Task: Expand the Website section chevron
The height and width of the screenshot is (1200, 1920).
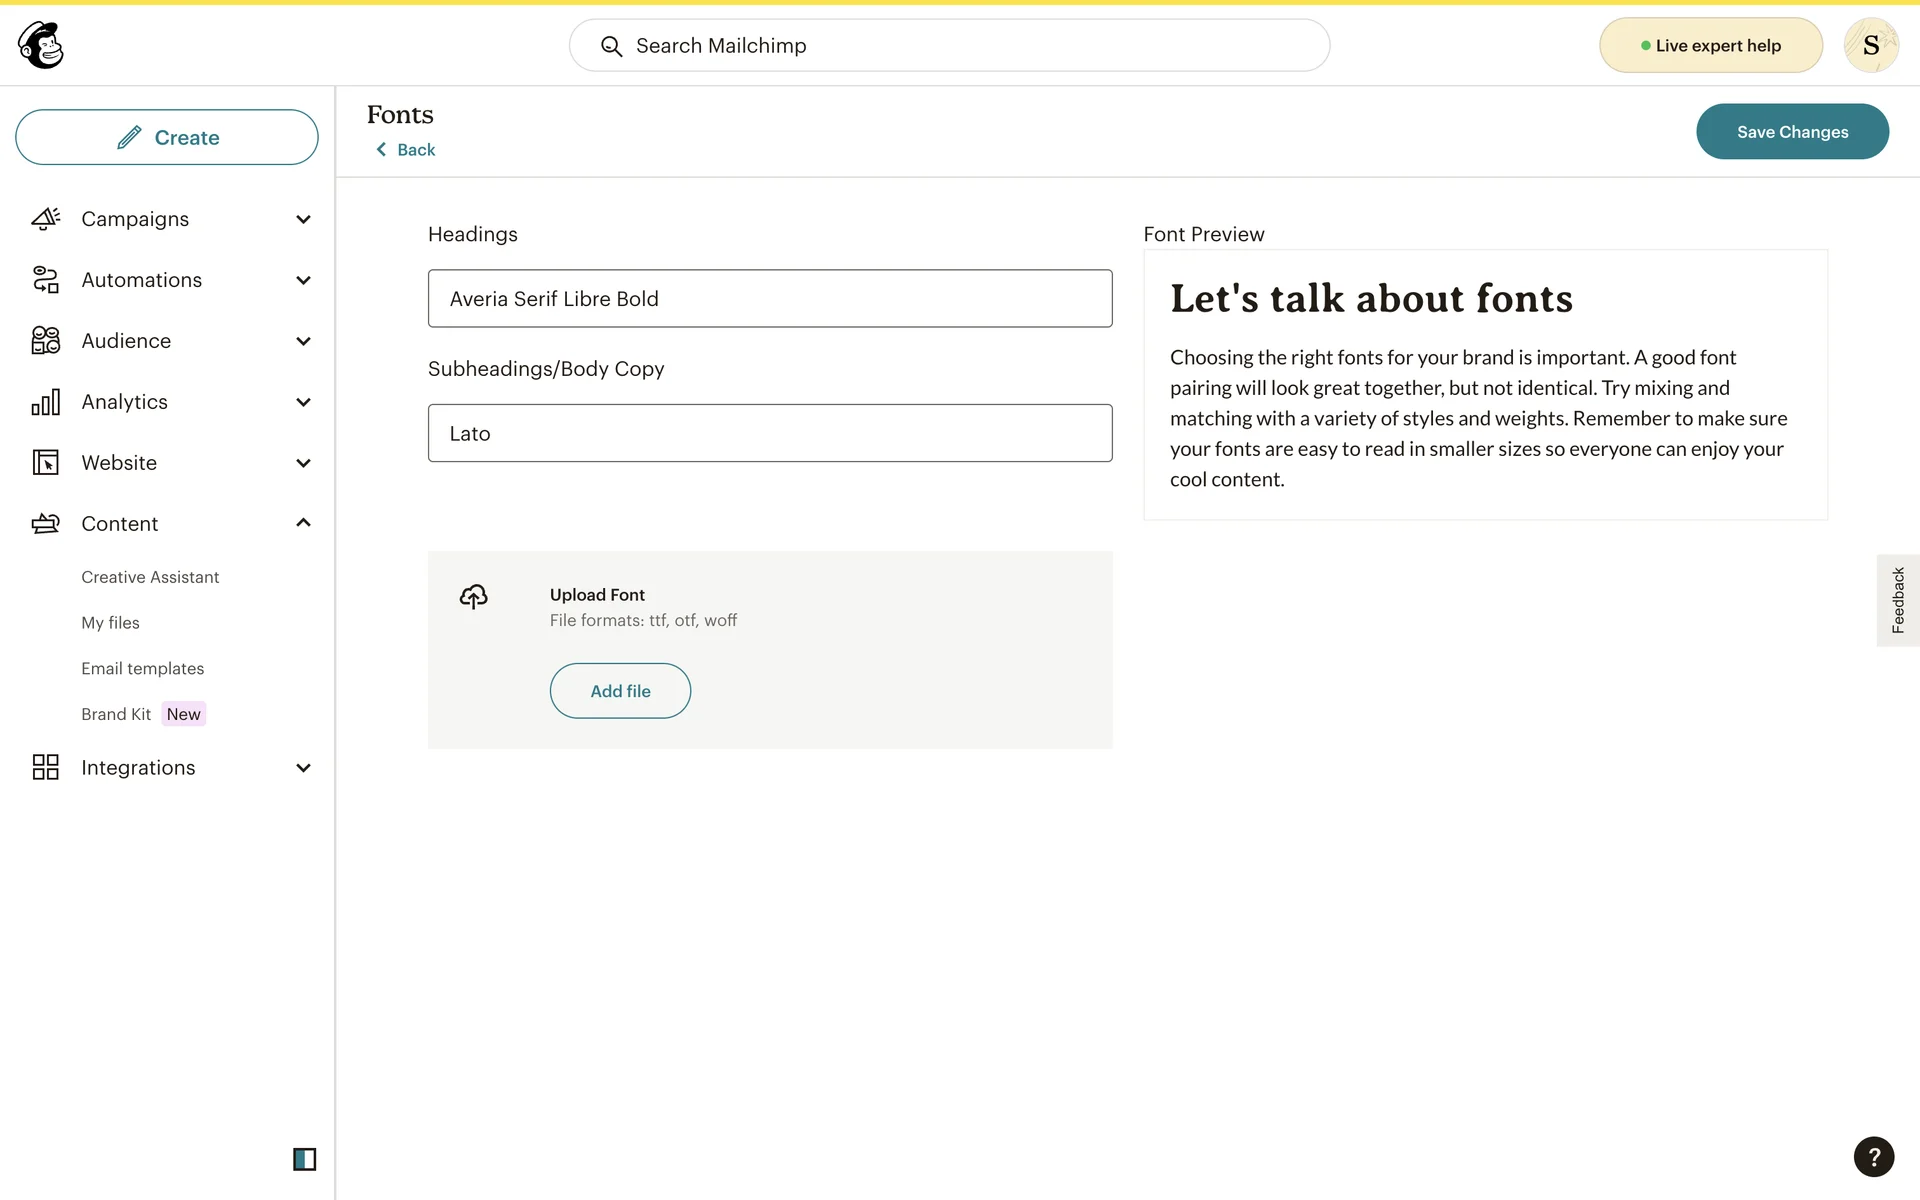Action: point(303,463)
